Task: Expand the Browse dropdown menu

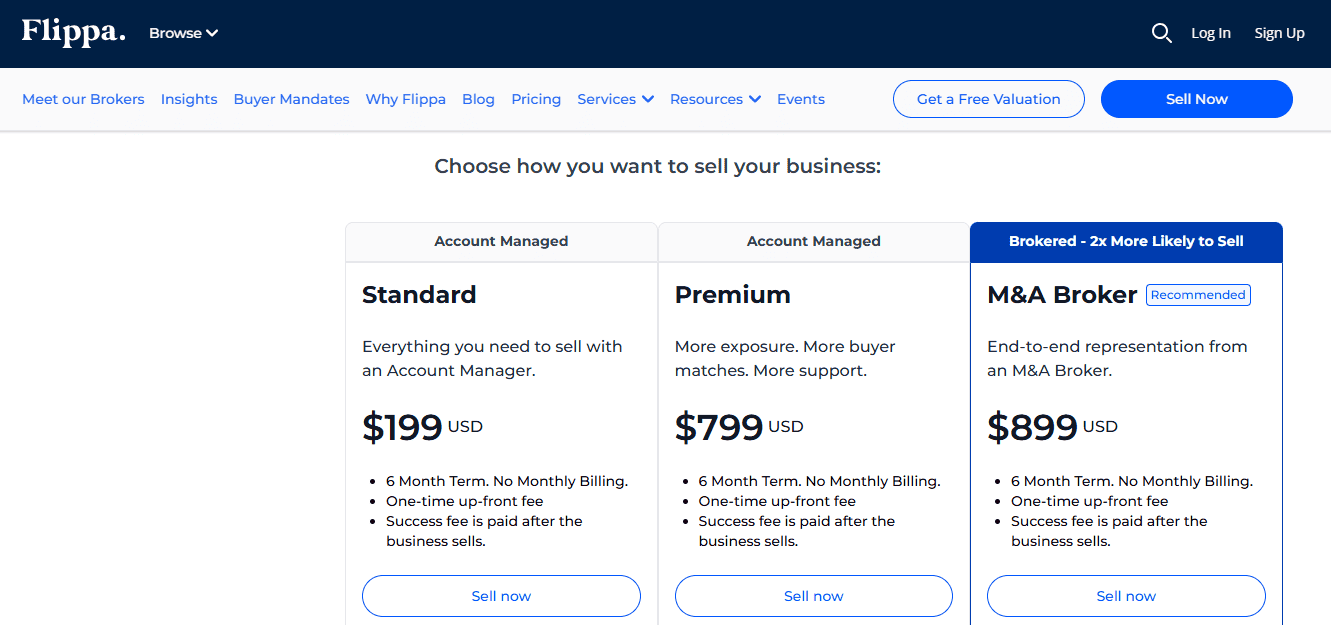Action: [x=184, y=33]
